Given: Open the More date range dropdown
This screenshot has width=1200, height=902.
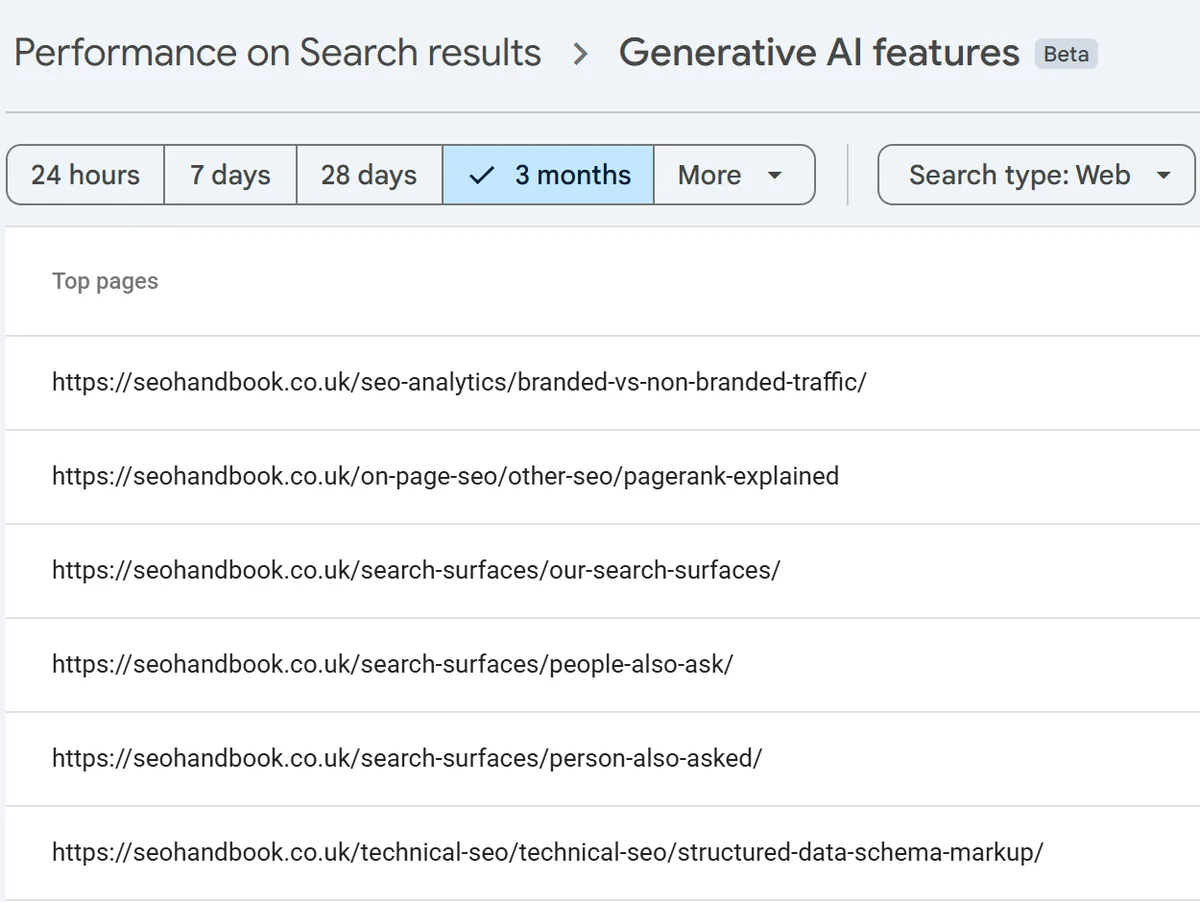Looking at the screenshot, I should click(x=734, y=175).
